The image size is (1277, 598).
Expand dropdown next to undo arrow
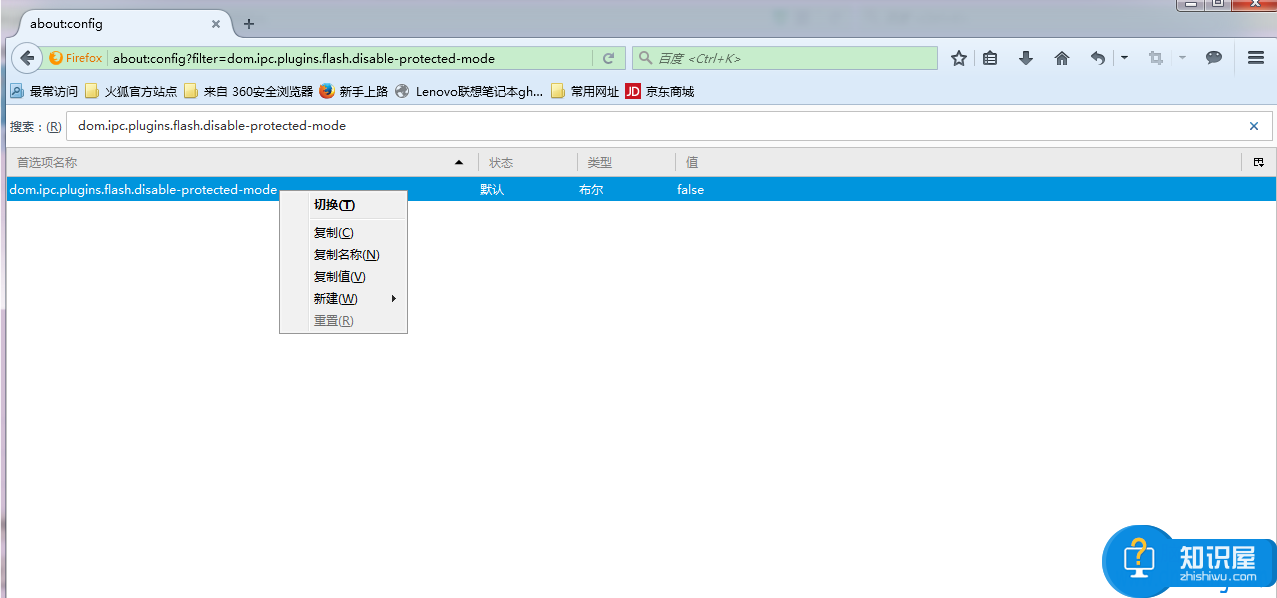pos(1124,58)
